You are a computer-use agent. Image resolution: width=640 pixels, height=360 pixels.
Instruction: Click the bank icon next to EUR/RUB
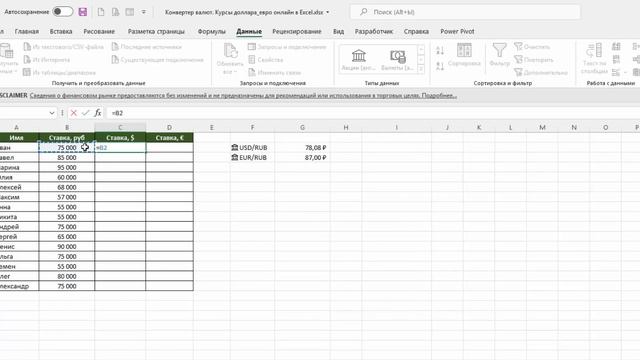coord(235,157)
